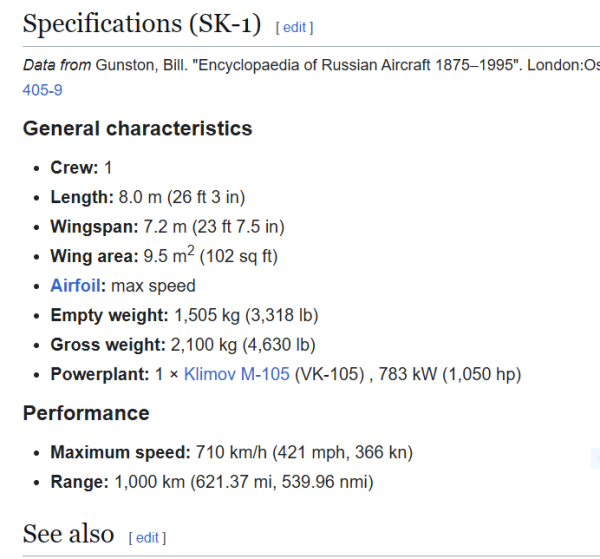Viewport: 600px width, 559px height.
Task: Click the Wingspan 7.2 m entry
Action: 167,227
